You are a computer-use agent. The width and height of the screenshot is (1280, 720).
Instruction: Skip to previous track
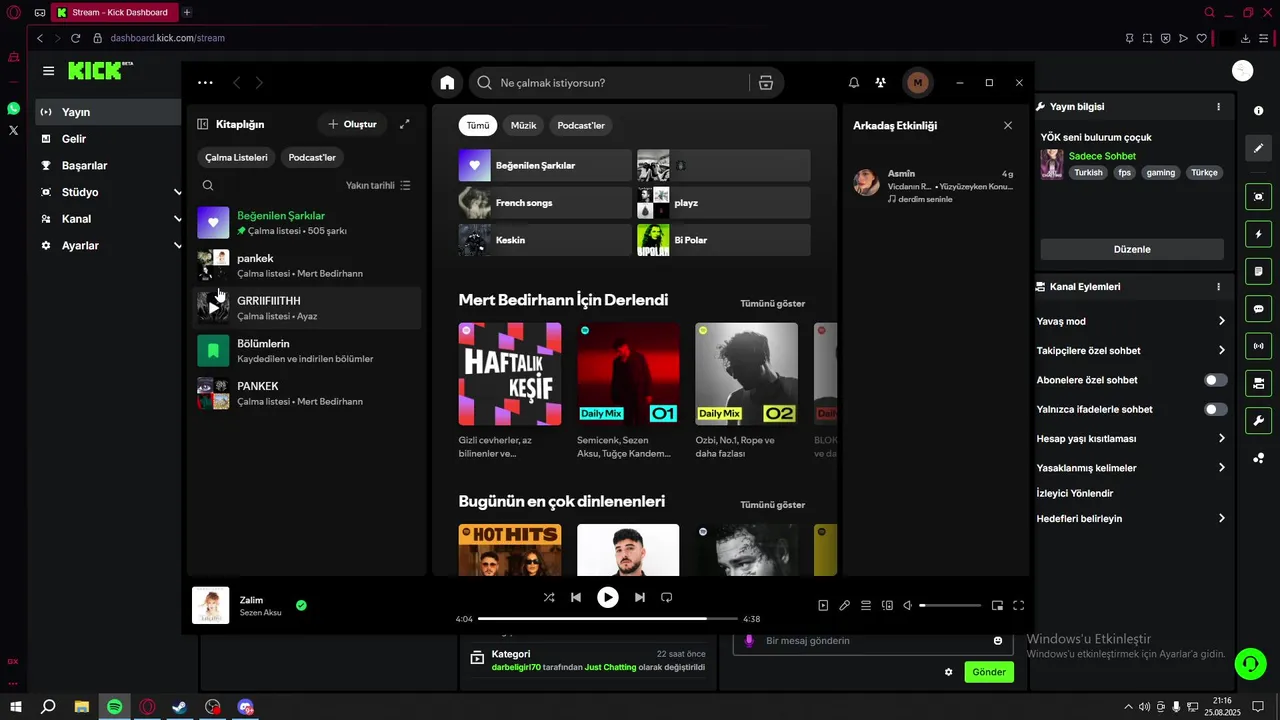576,597
